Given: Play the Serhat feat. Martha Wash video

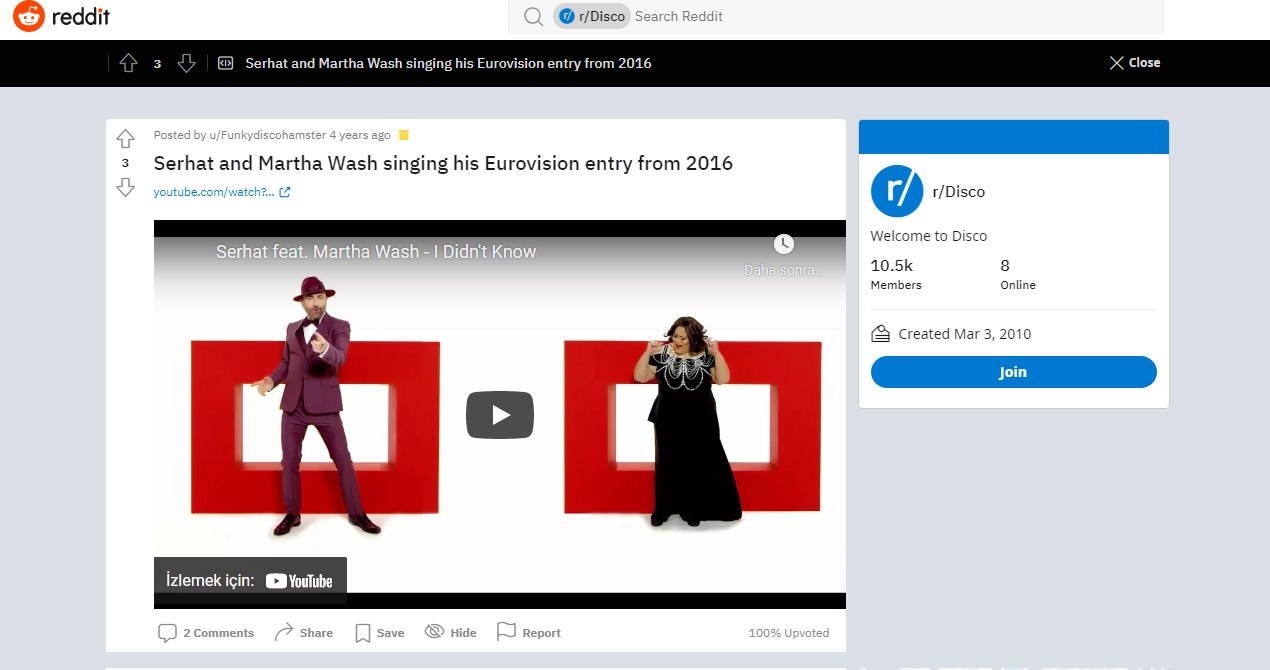Looking at the screenshot, I should click(x=500, y=415).
